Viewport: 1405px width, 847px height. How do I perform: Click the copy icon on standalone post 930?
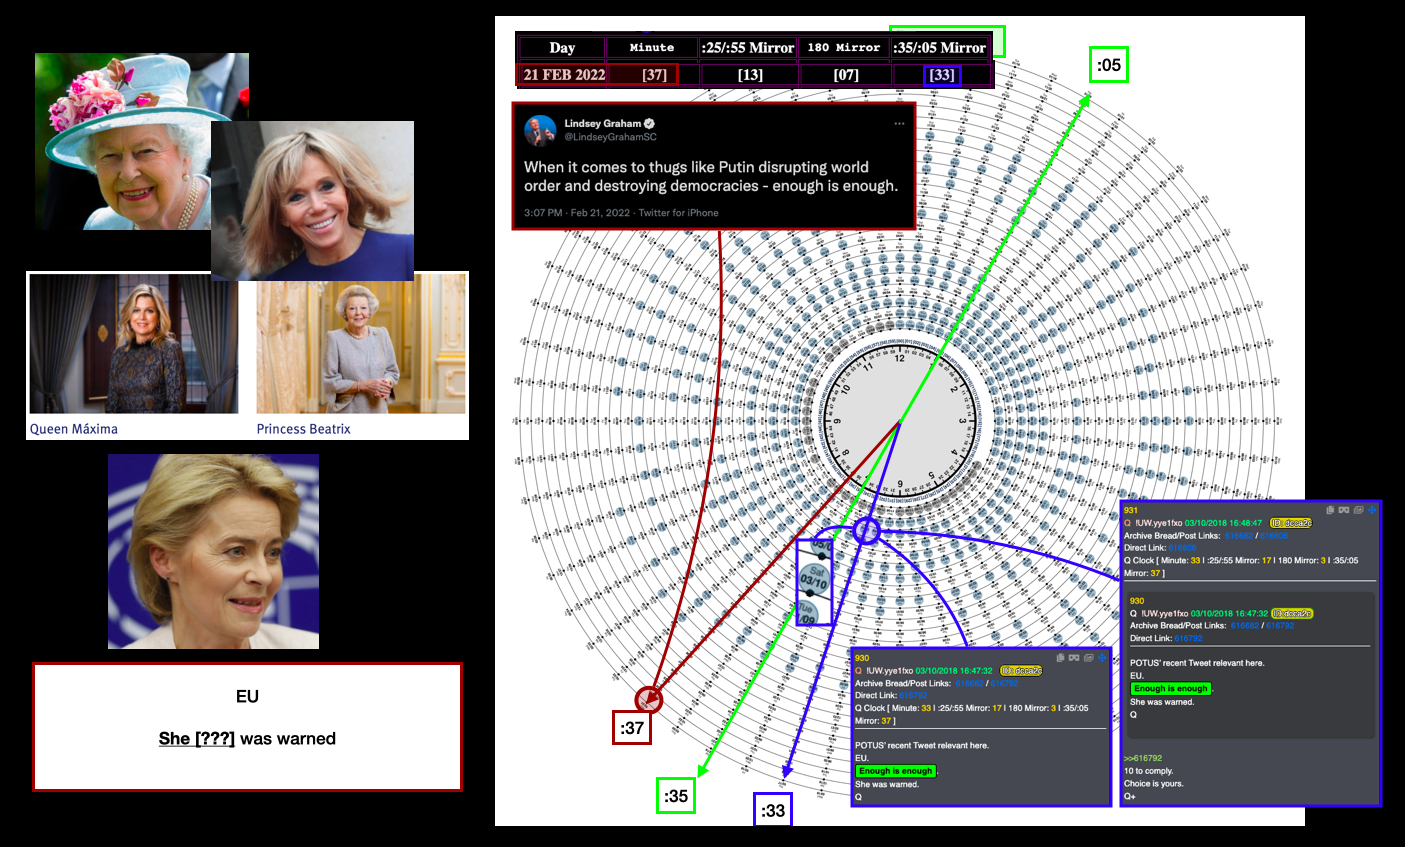(1061, 658)
